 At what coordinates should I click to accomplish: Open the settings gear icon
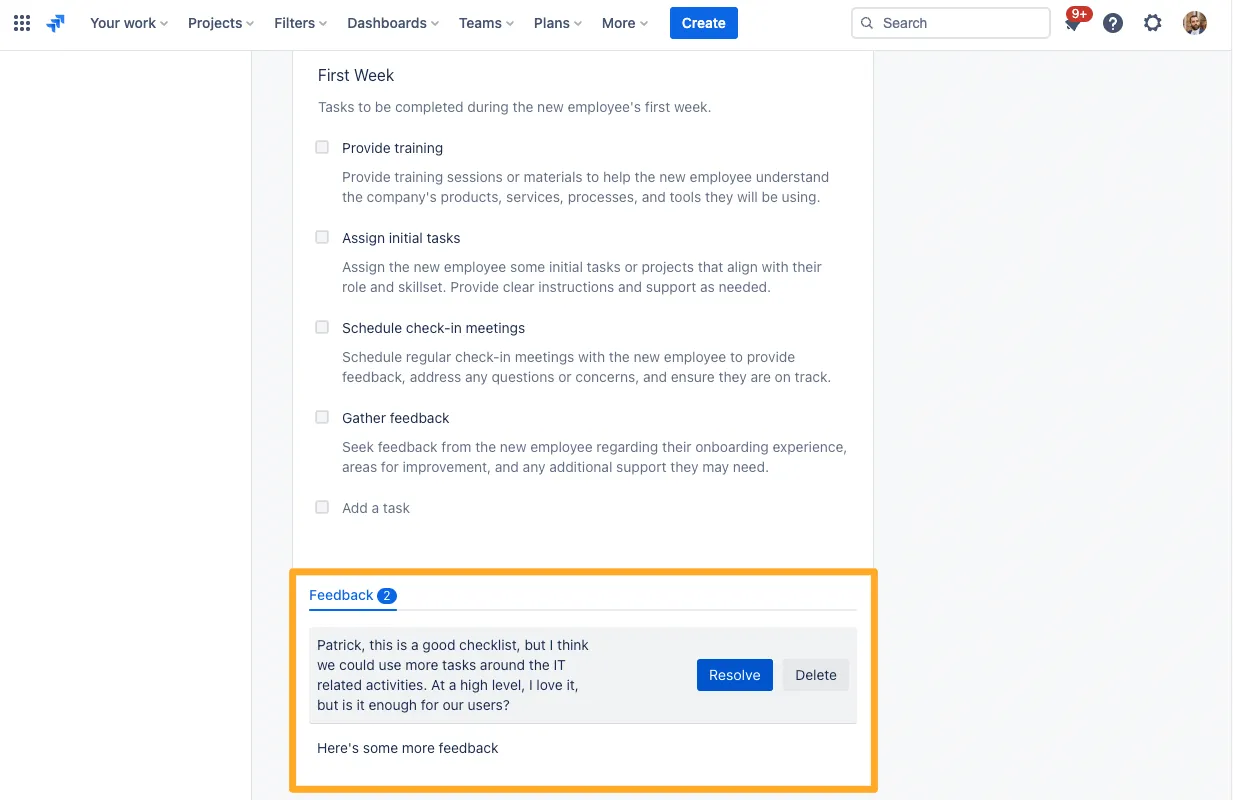[x=1153, y=23]
